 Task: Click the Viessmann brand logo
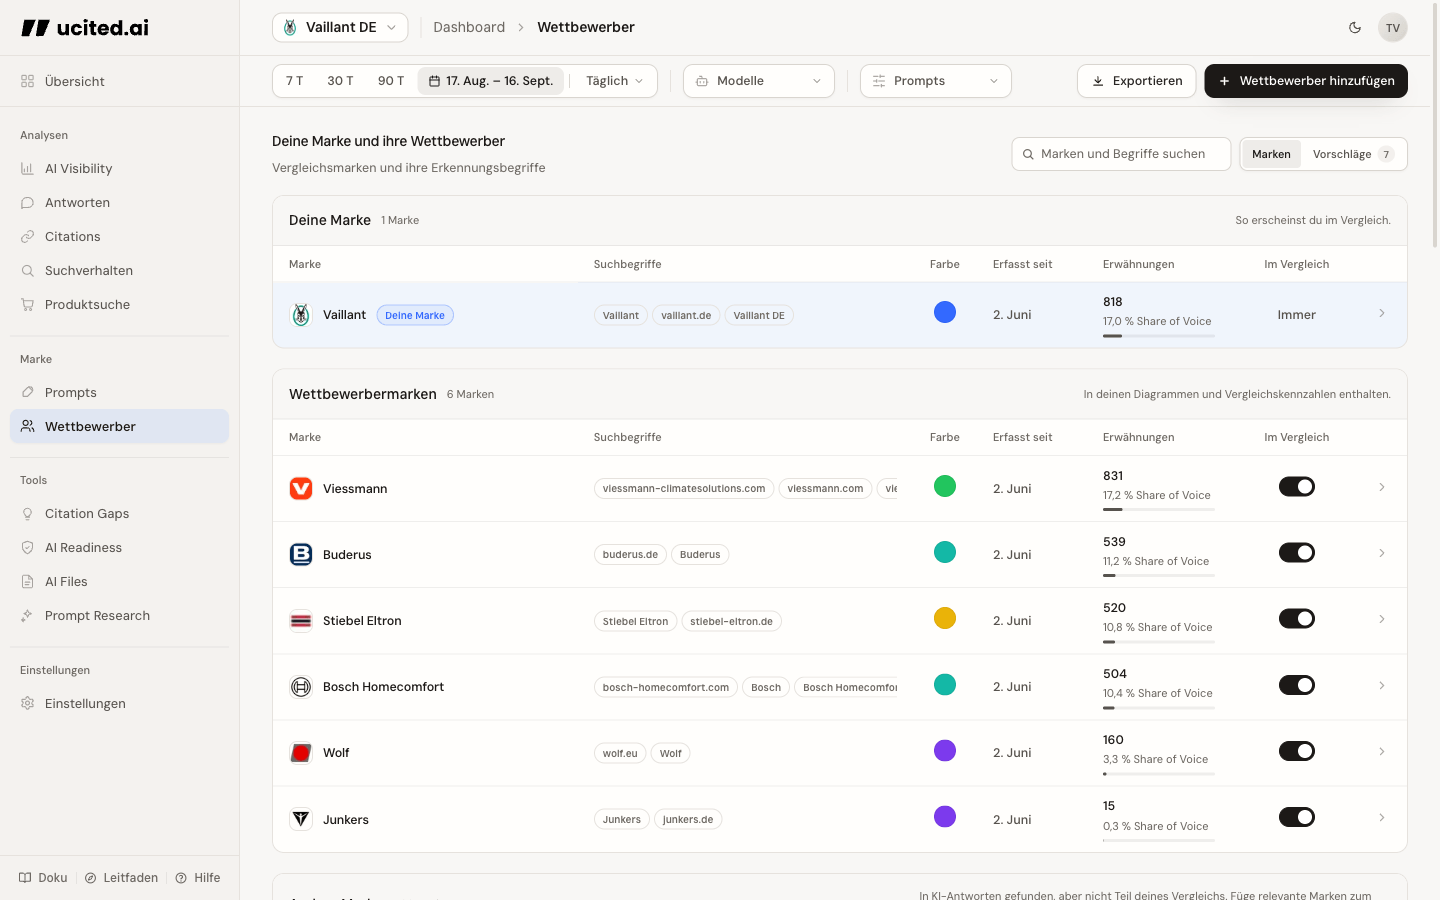301,488
